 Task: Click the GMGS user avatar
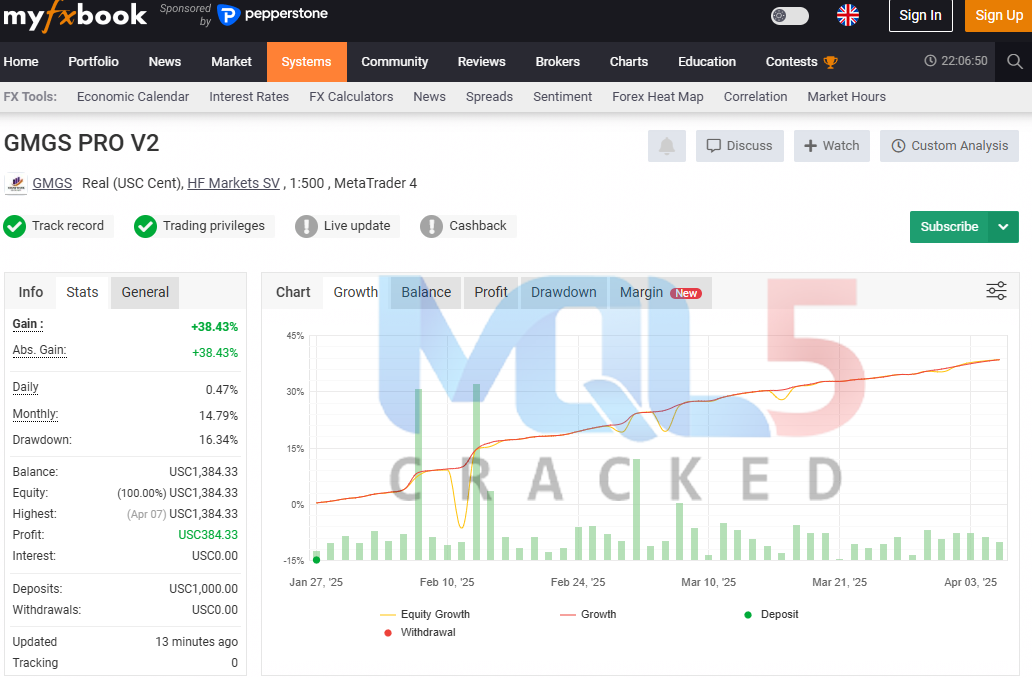[x=16, y=184]
